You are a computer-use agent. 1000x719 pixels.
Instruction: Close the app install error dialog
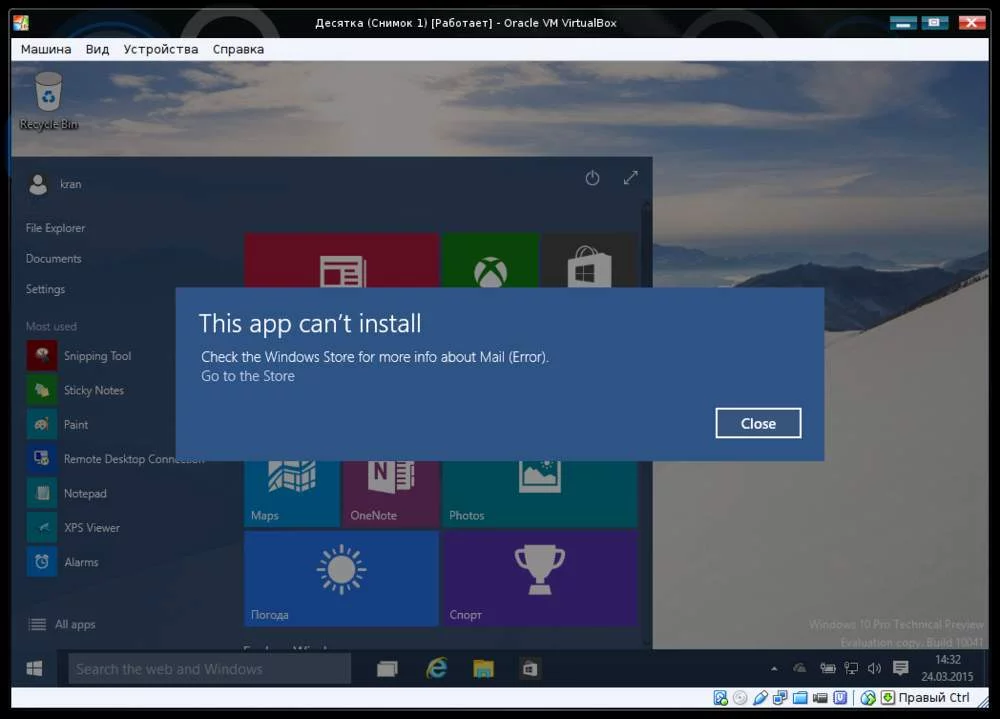[758, 423]
